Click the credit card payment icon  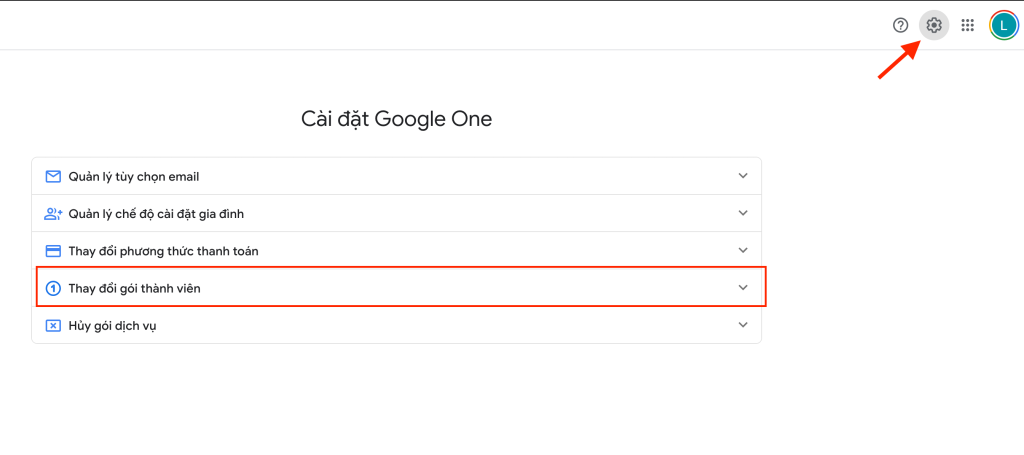click(53, 251)
